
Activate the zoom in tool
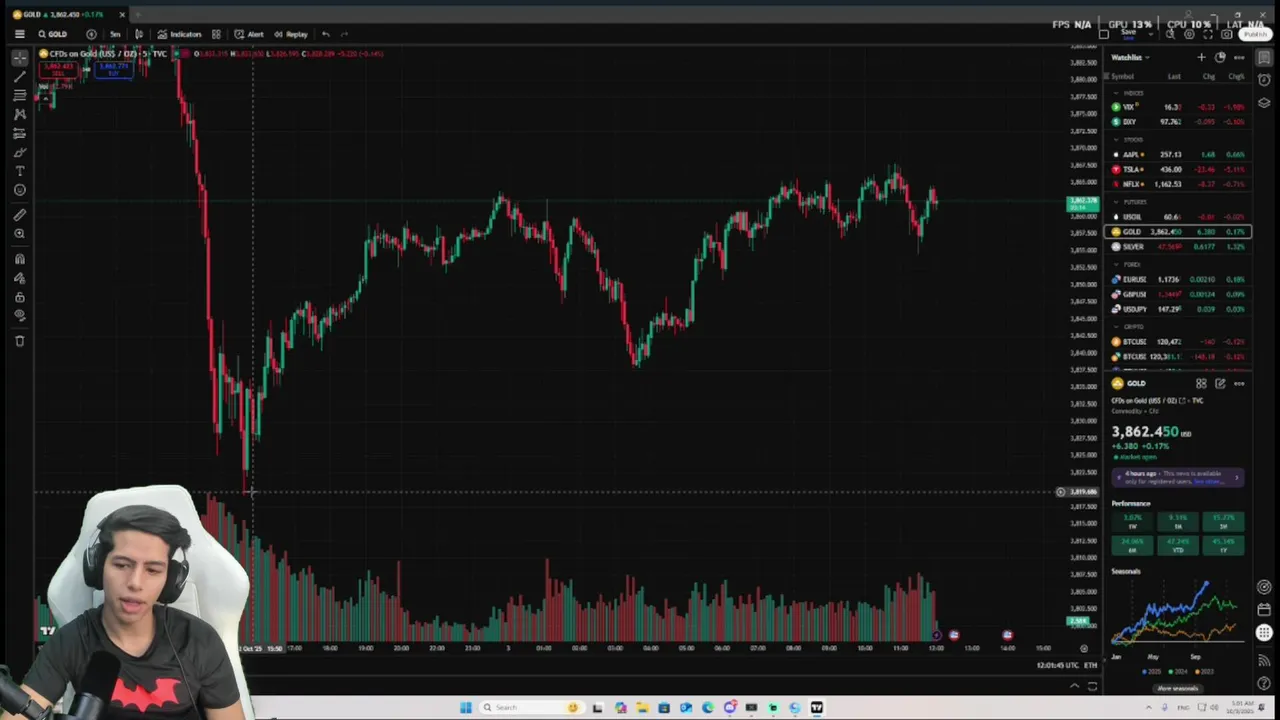[19, 234]
